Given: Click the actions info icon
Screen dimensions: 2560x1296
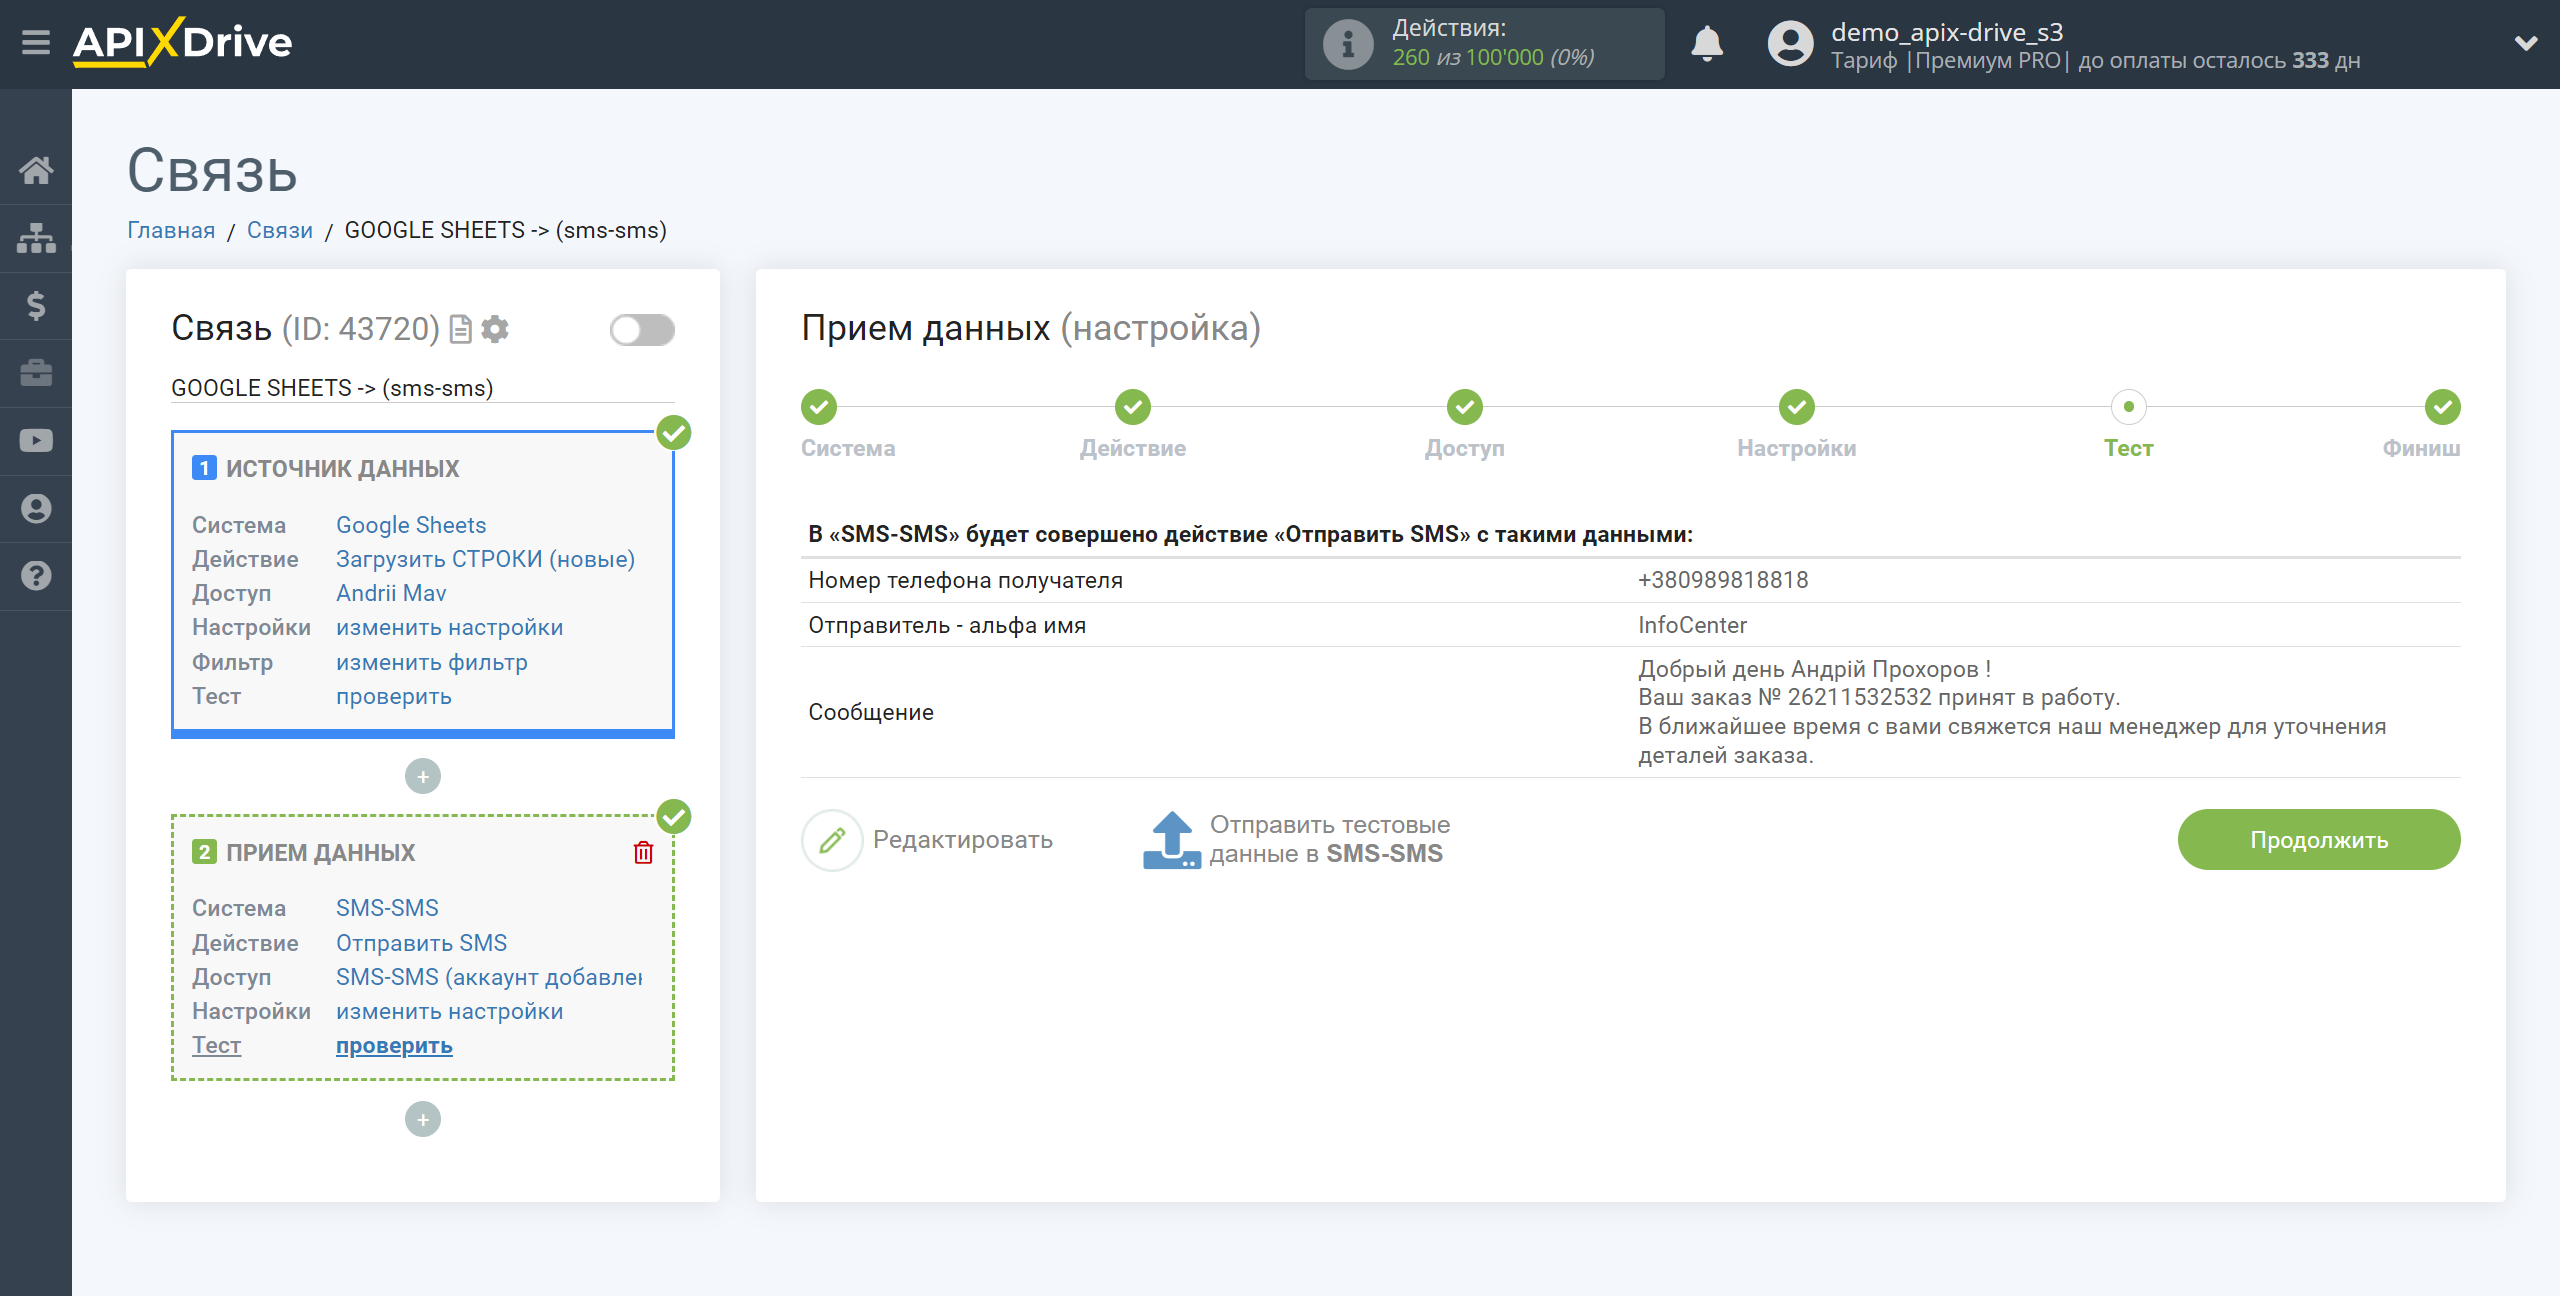Looking at the screenshot, I should click(x=1347, y=44).
